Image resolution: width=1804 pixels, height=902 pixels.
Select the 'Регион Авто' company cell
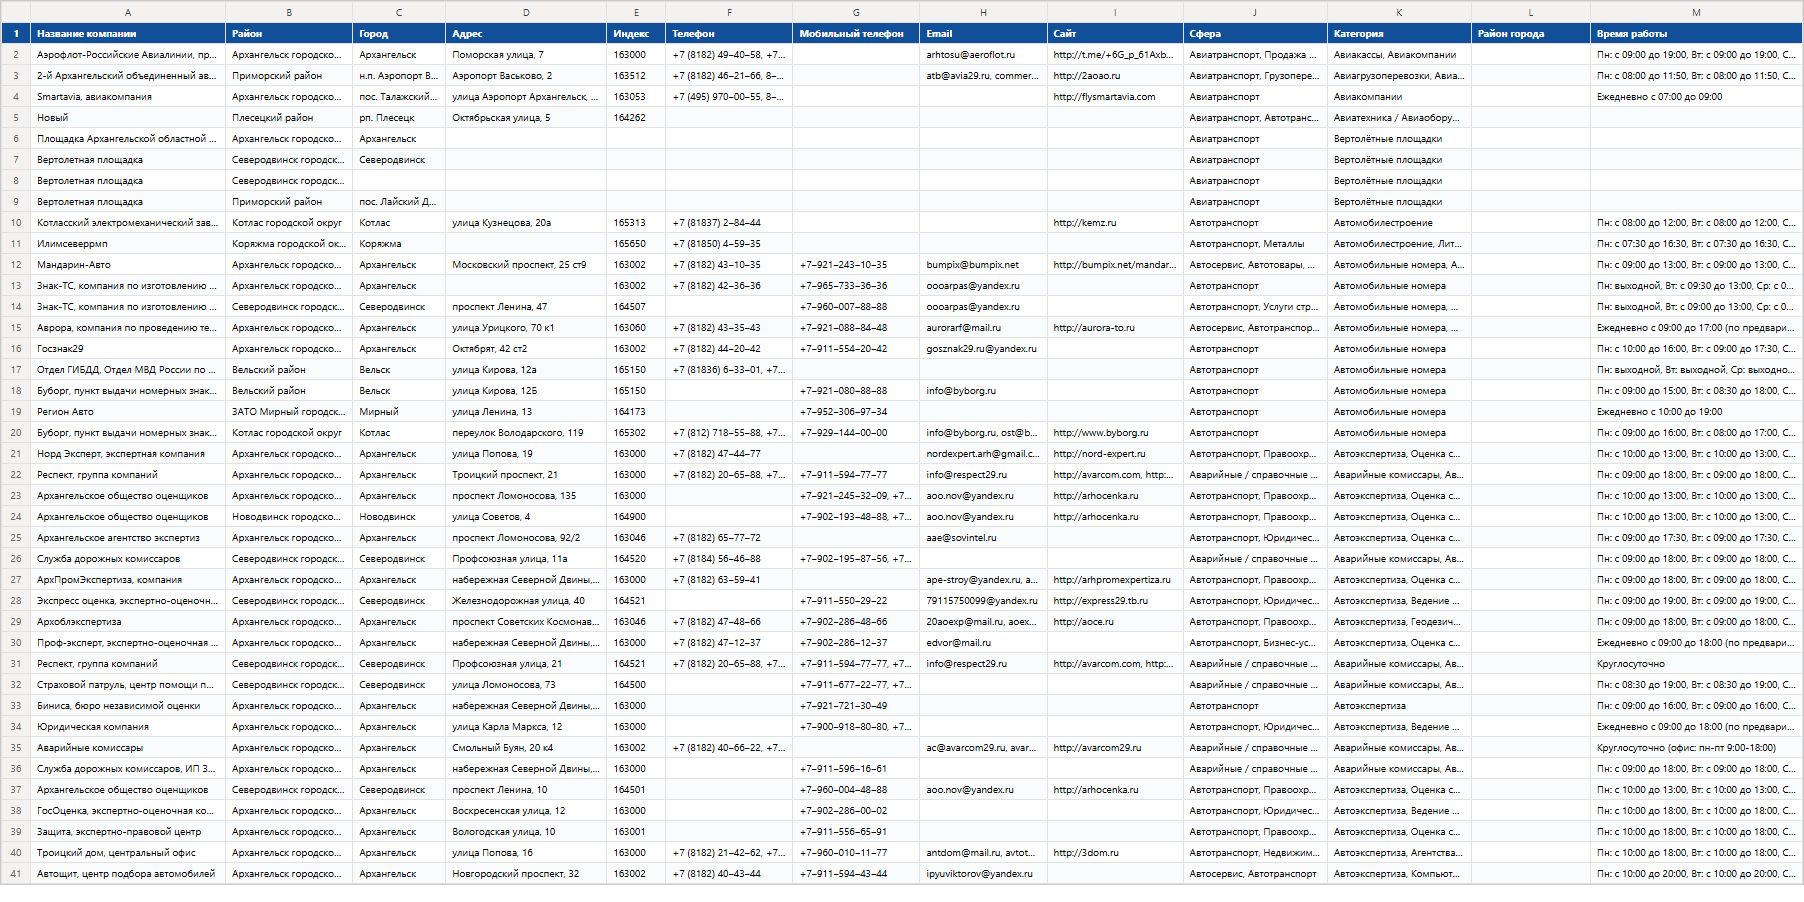[x=128, y=412]
